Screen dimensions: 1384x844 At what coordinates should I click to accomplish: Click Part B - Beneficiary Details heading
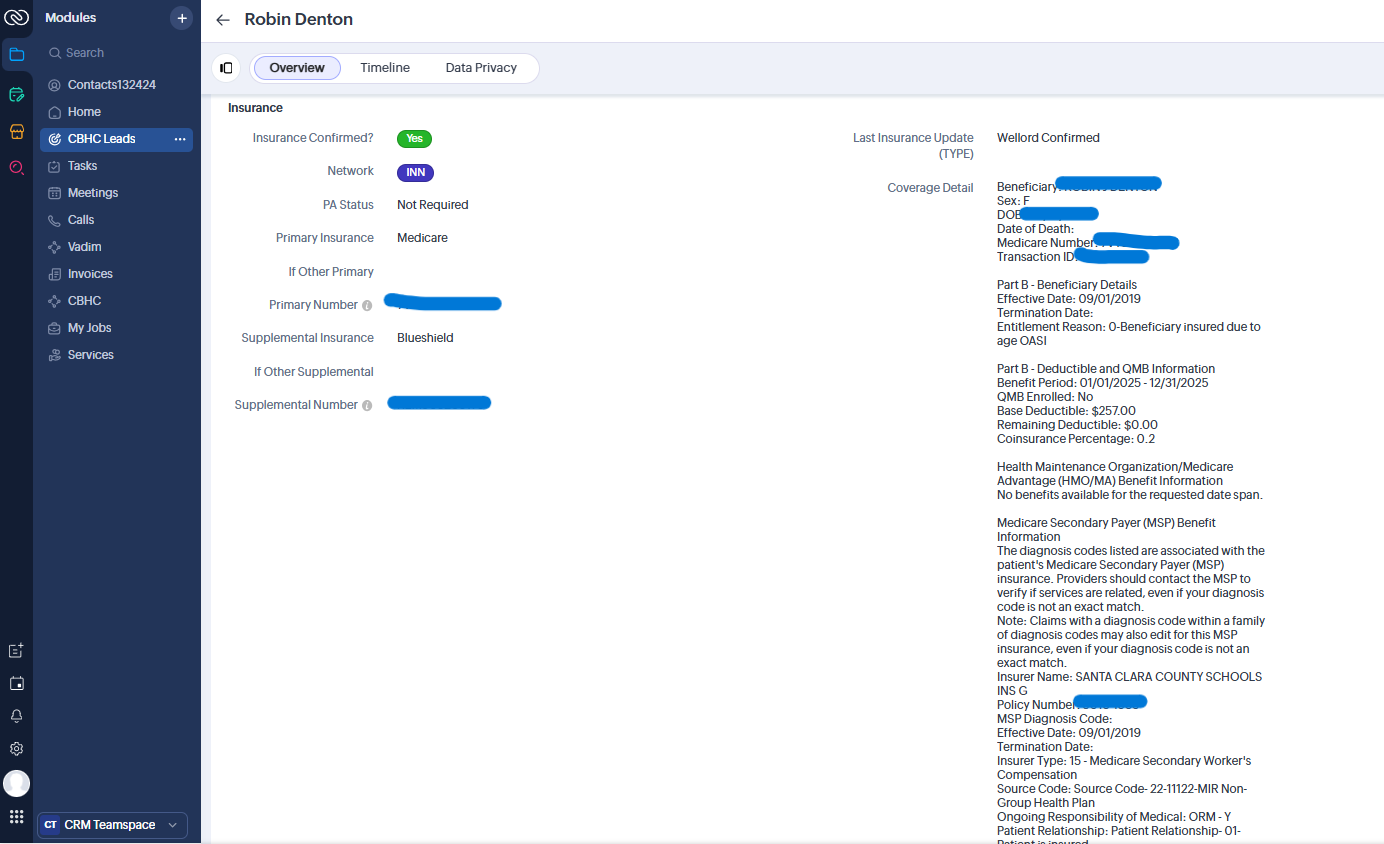click(1067, 285)
